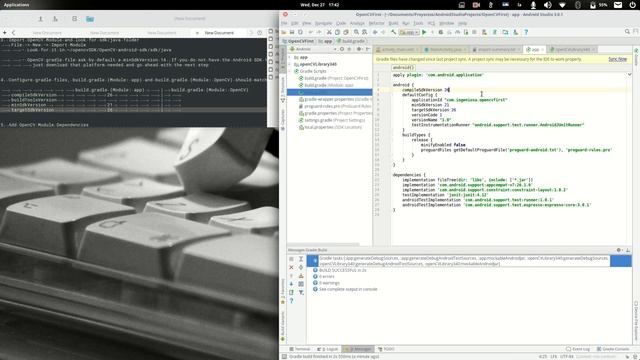Viewport: 640px width, 360px height.
Task: Select build.gradle (Project: OpenCVFirst) file
Action: click(333, 78)
